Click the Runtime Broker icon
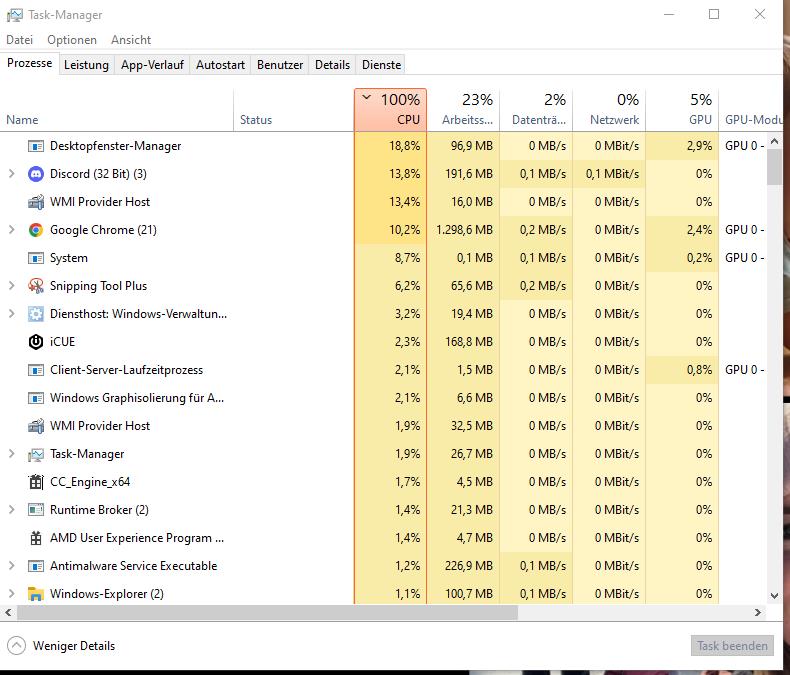Image resolution: width=790 pixels, height=675 pixels. (x=36, y=510)
